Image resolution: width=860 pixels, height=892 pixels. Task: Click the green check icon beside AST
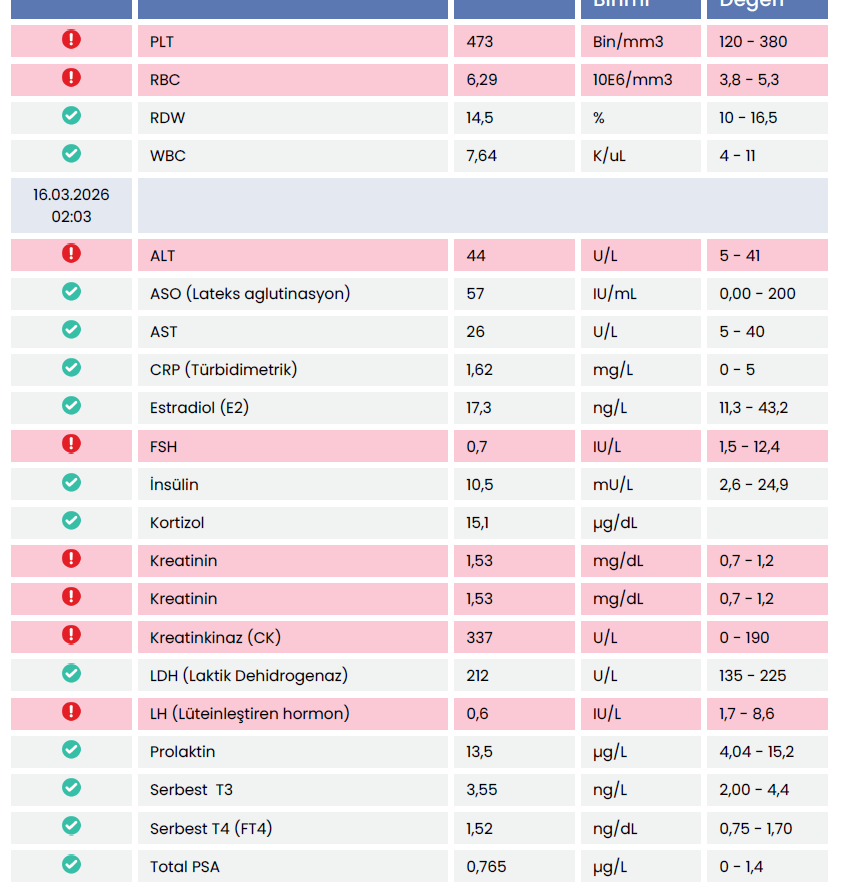[71, 330]
